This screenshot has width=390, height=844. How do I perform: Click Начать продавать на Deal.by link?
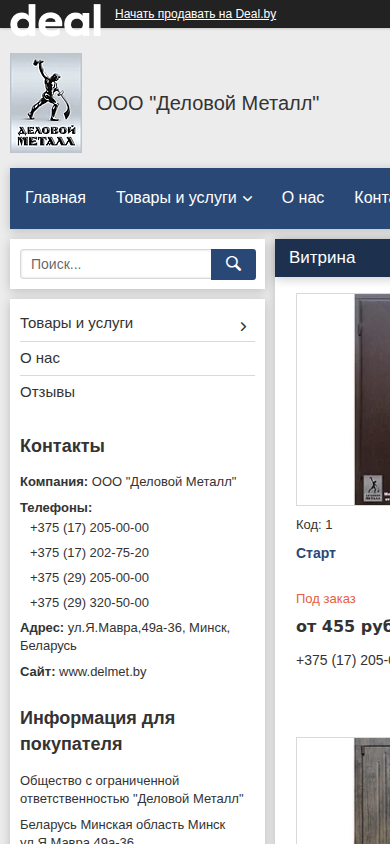click(196, 14)
